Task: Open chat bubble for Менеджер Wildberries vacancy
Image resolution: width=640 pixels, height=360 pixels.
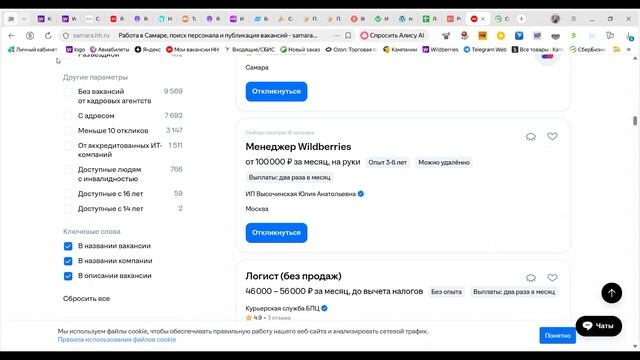Action: 531,137
